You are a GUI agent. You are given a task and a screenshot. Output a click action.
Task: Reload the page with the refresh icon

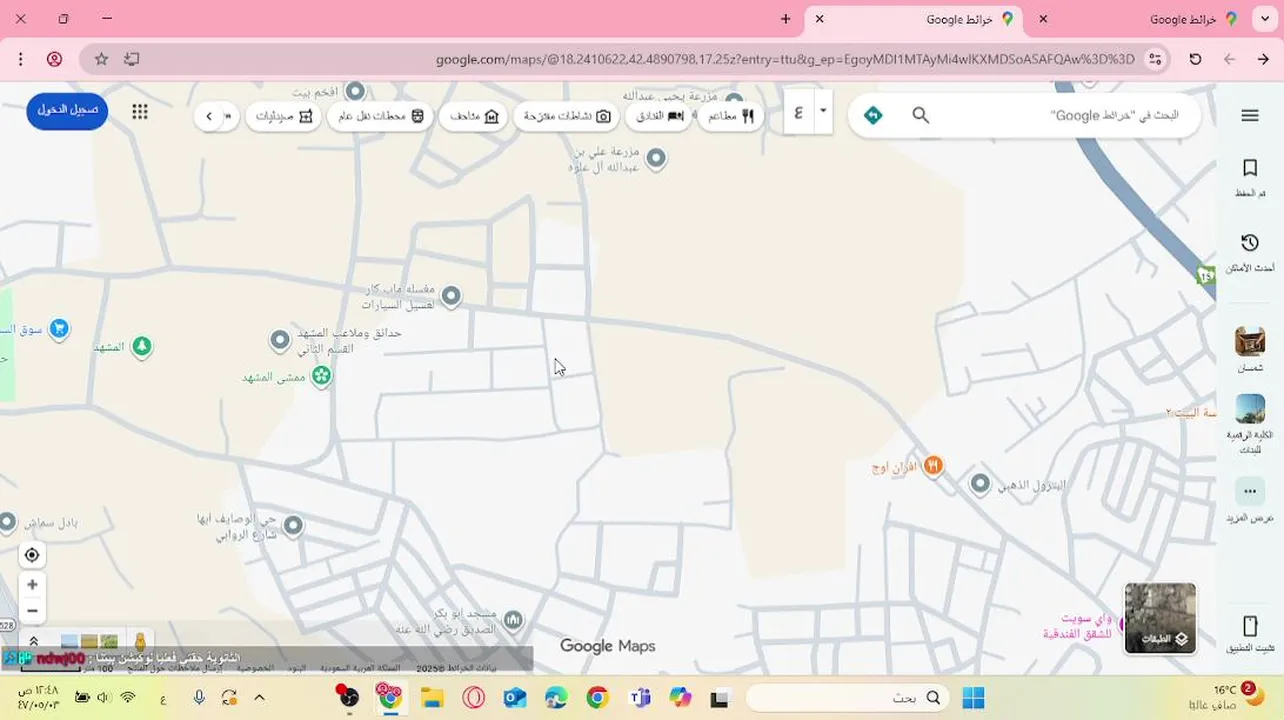1195,60
